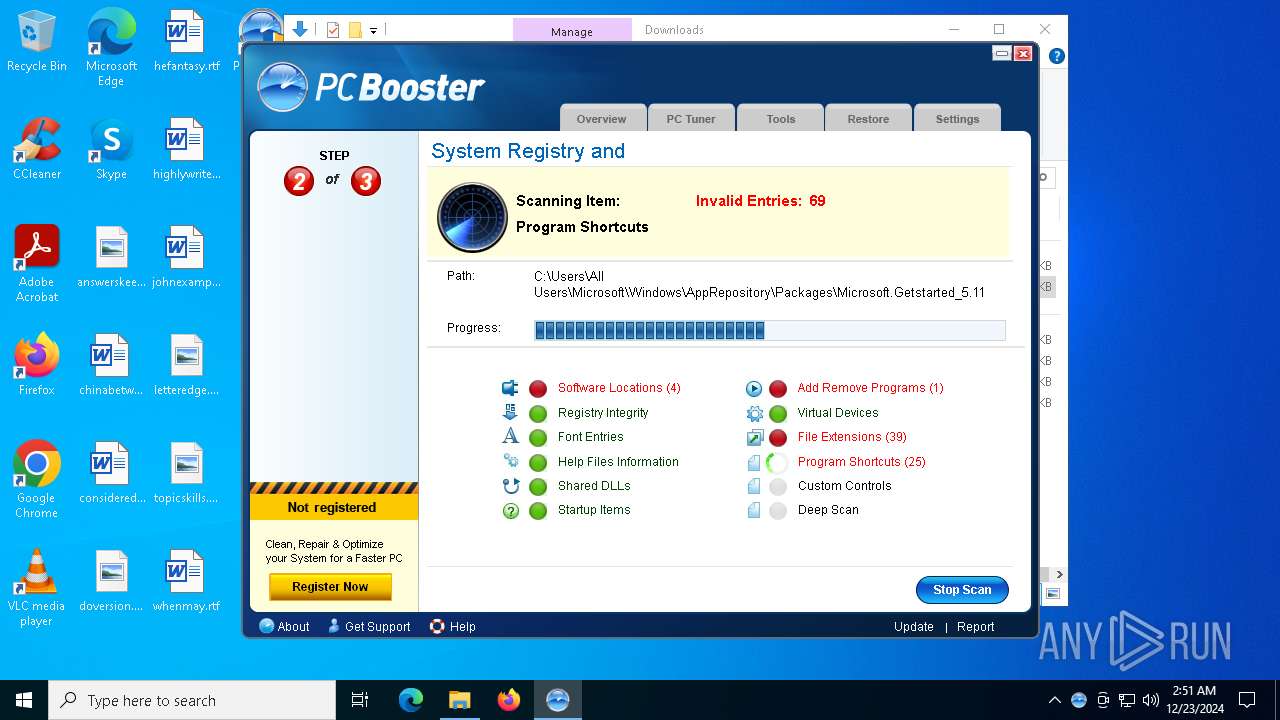Click the Font Entries letter icon

(x=510, y=436)
